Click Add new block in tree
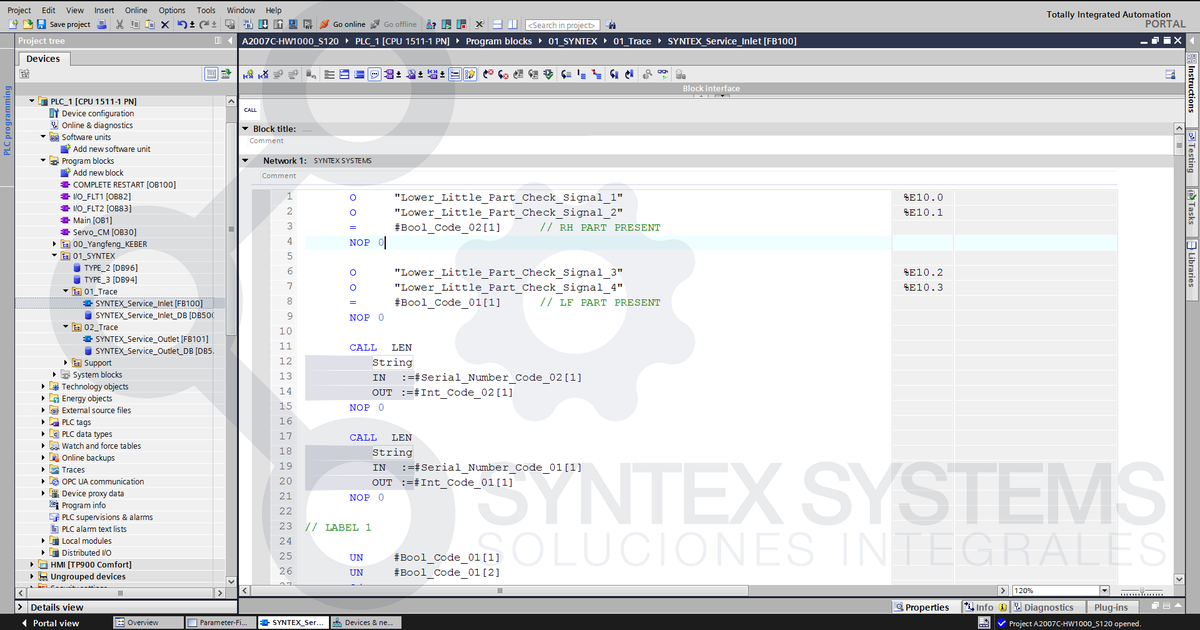The image size is (1200, 630). (98, 172)
